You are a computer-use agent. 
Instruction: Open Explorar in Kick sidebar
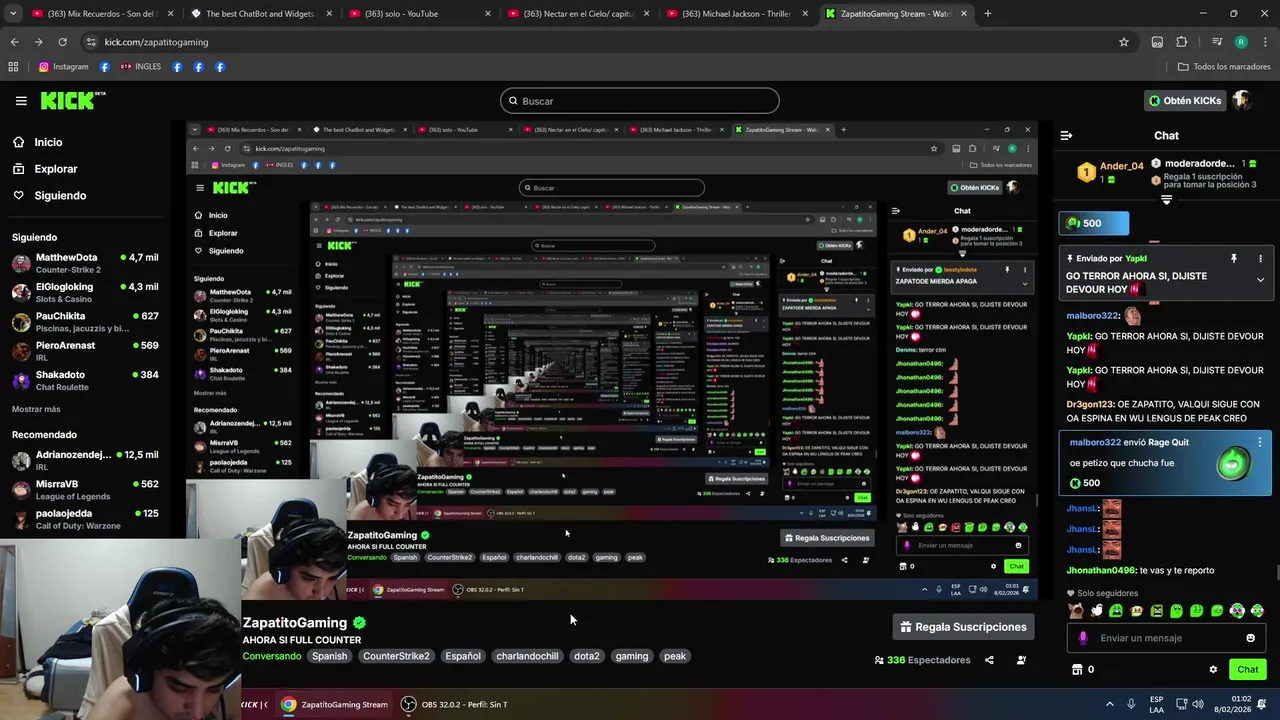coord(45,169)
